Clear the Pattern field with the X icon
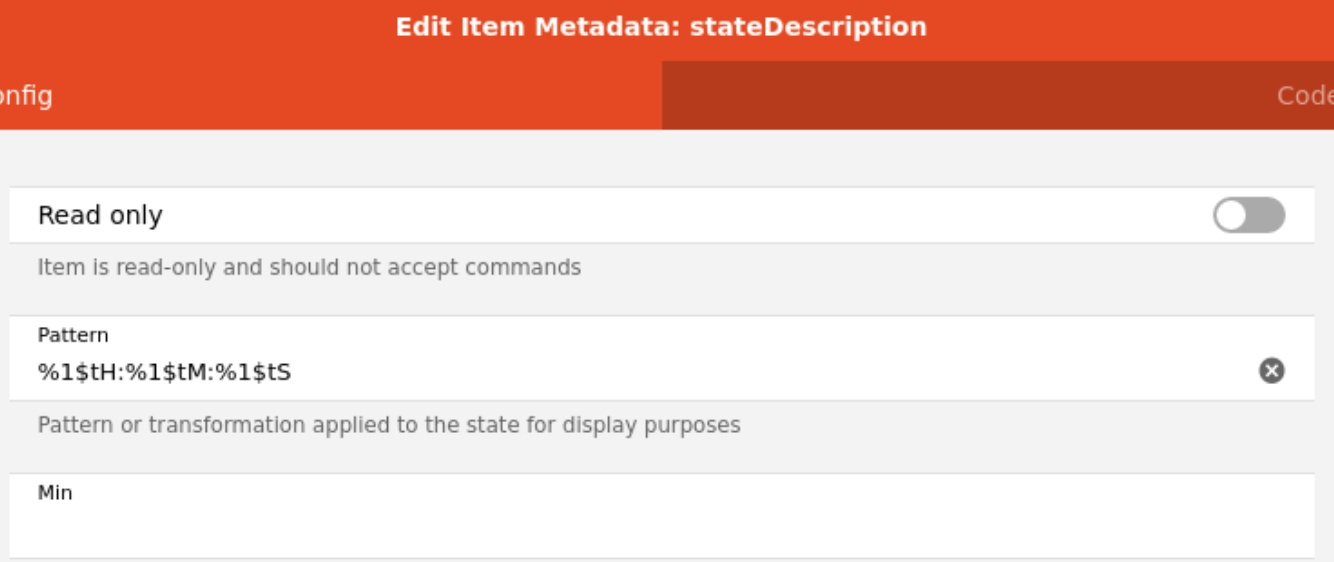The image size is (1334, 562). point(1271,371)
